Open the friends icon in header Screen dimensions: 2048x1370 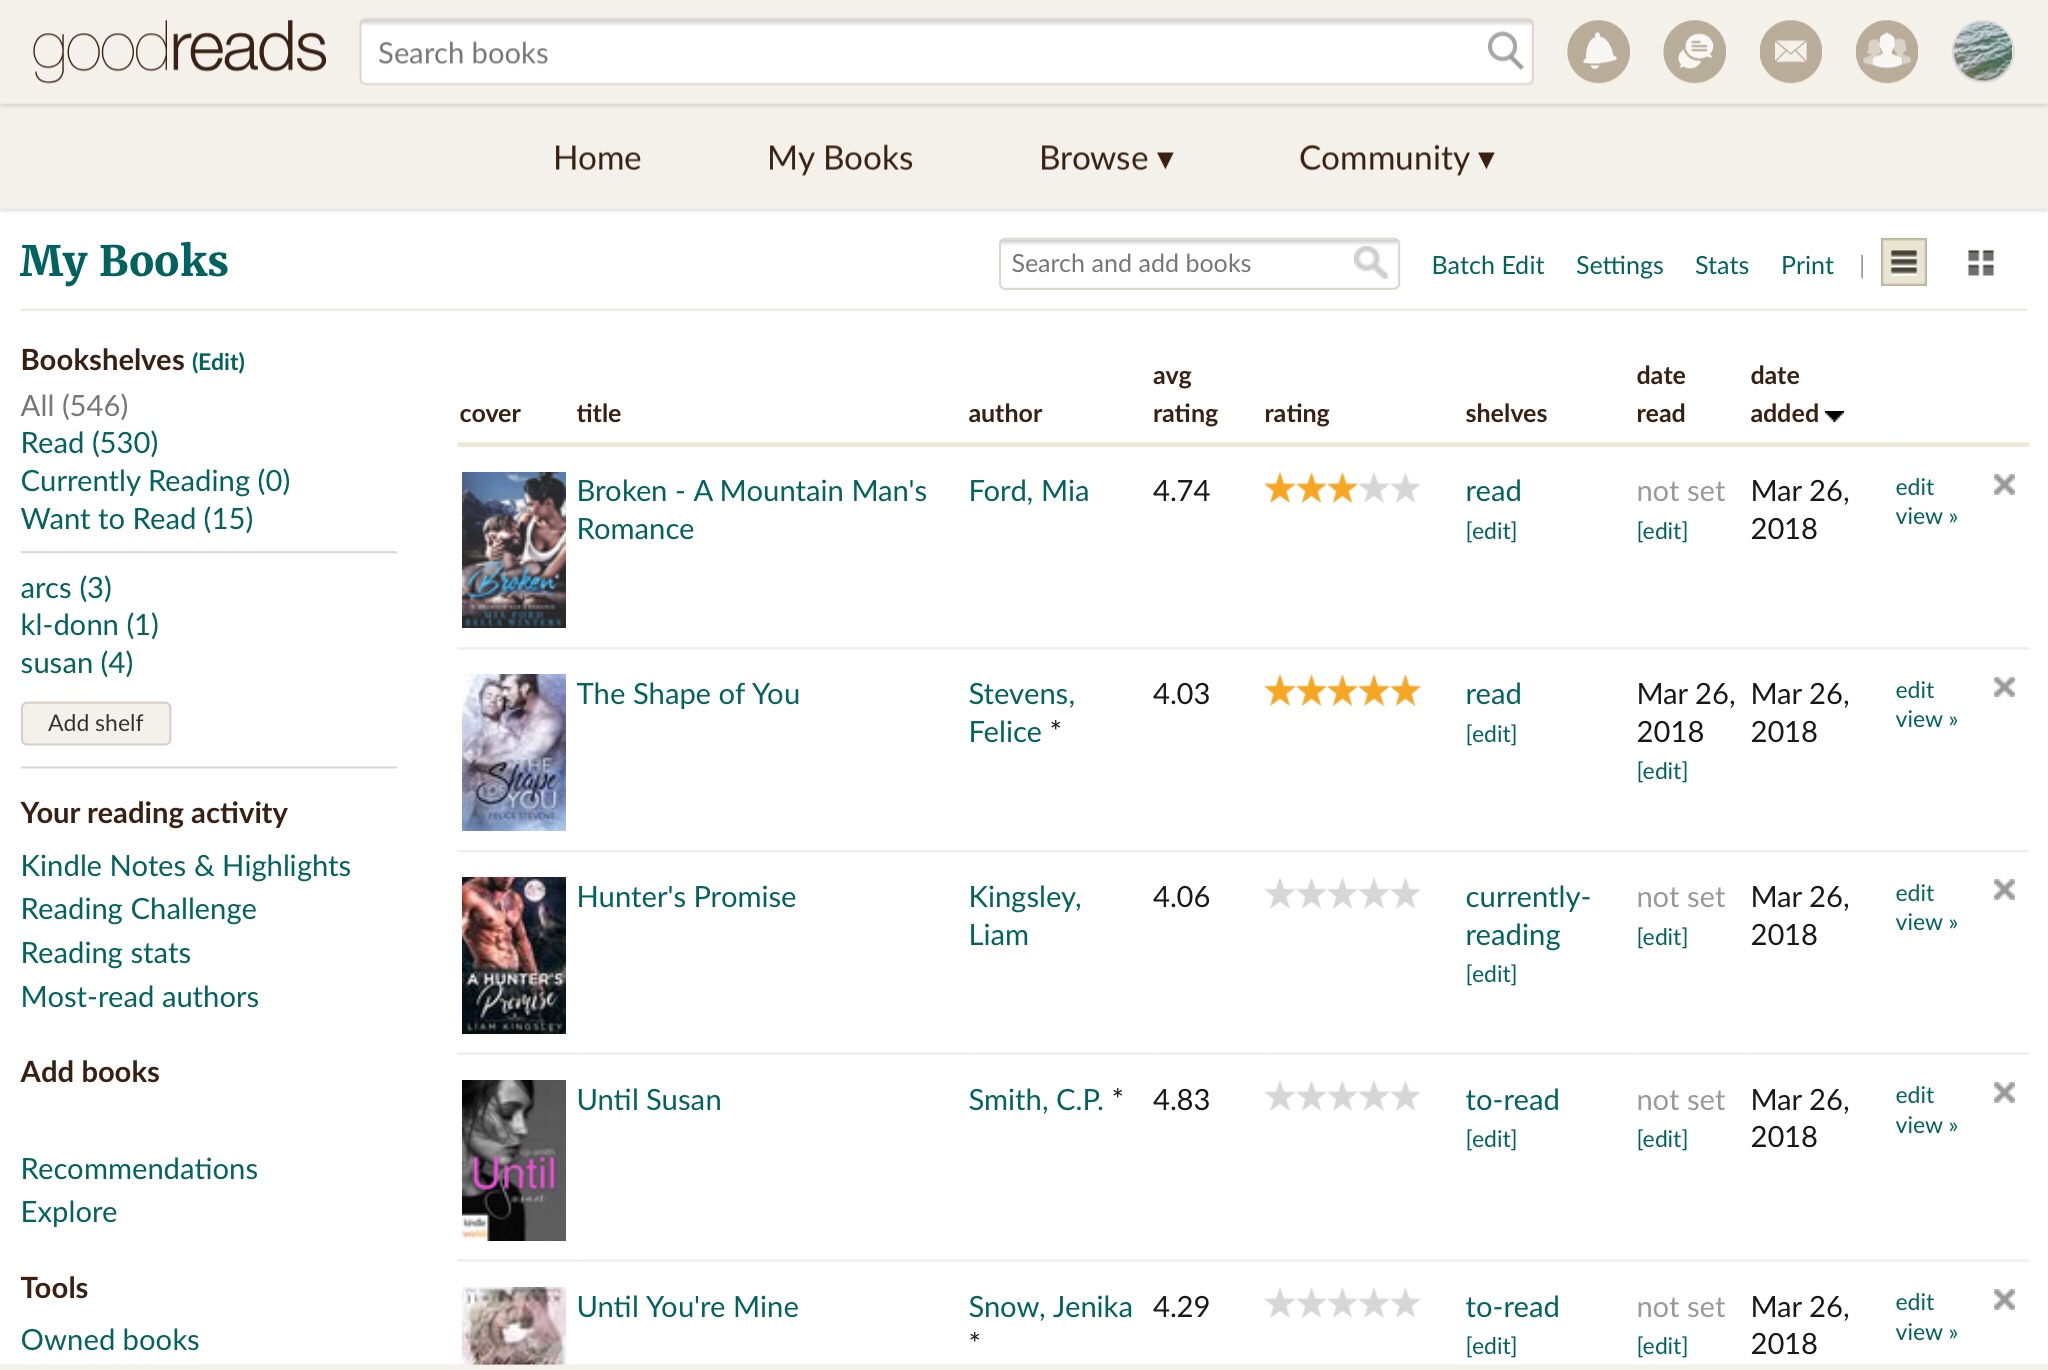coord(1886,52)
